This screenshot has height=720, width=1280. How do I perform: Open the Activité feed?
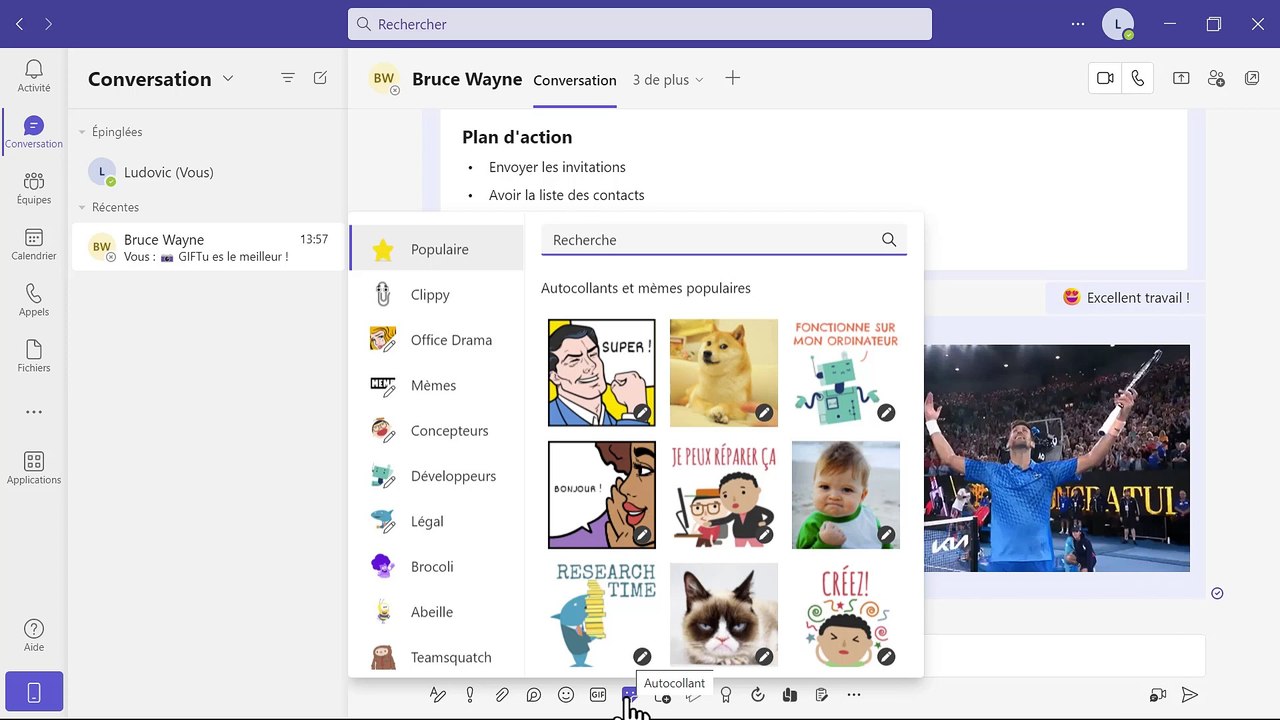coord(34,76)
